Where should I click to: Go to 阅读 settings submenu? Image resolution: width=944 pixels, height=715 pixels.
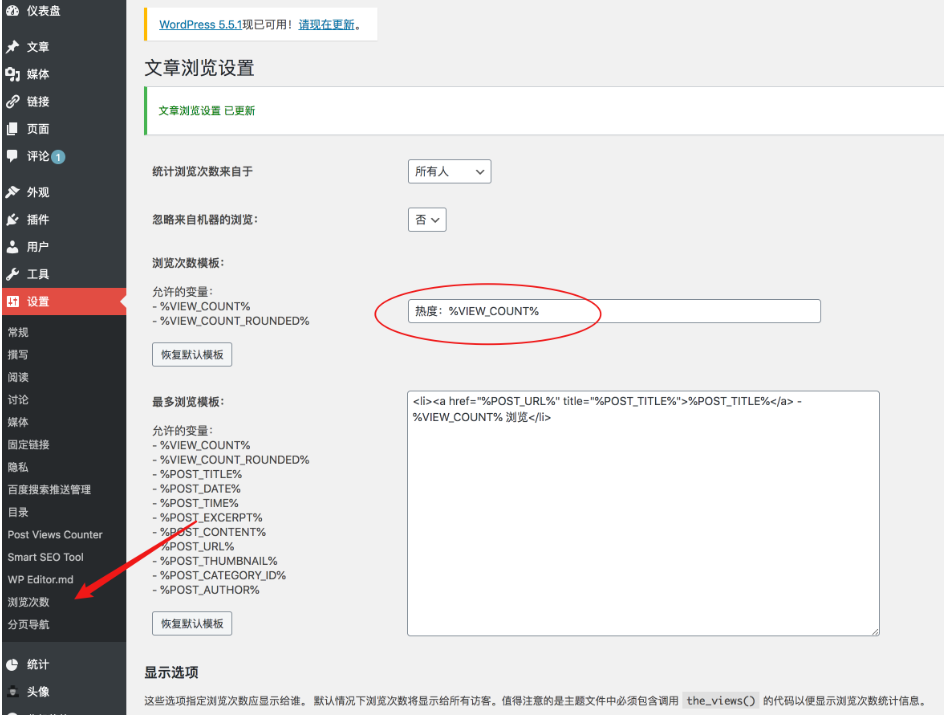click(x=18, y=377)
